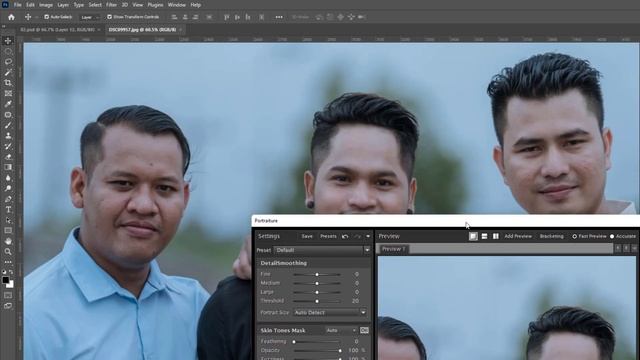Image resolution: width=640 pixels, height=360 pixels.
Task: Open the Settings panel menu arrow
Action: [368, 236]
